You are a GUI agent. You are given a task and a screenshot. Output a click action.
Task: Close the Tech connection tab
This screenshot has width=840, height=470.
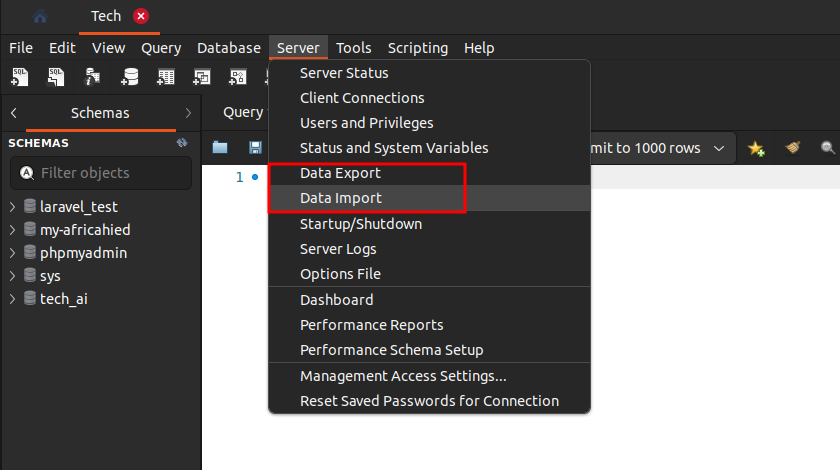tap(141, 16)
